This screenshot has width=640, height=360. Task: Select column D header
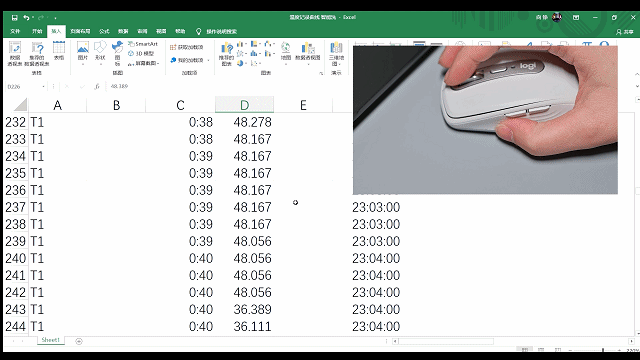click(x=244, y=105)
